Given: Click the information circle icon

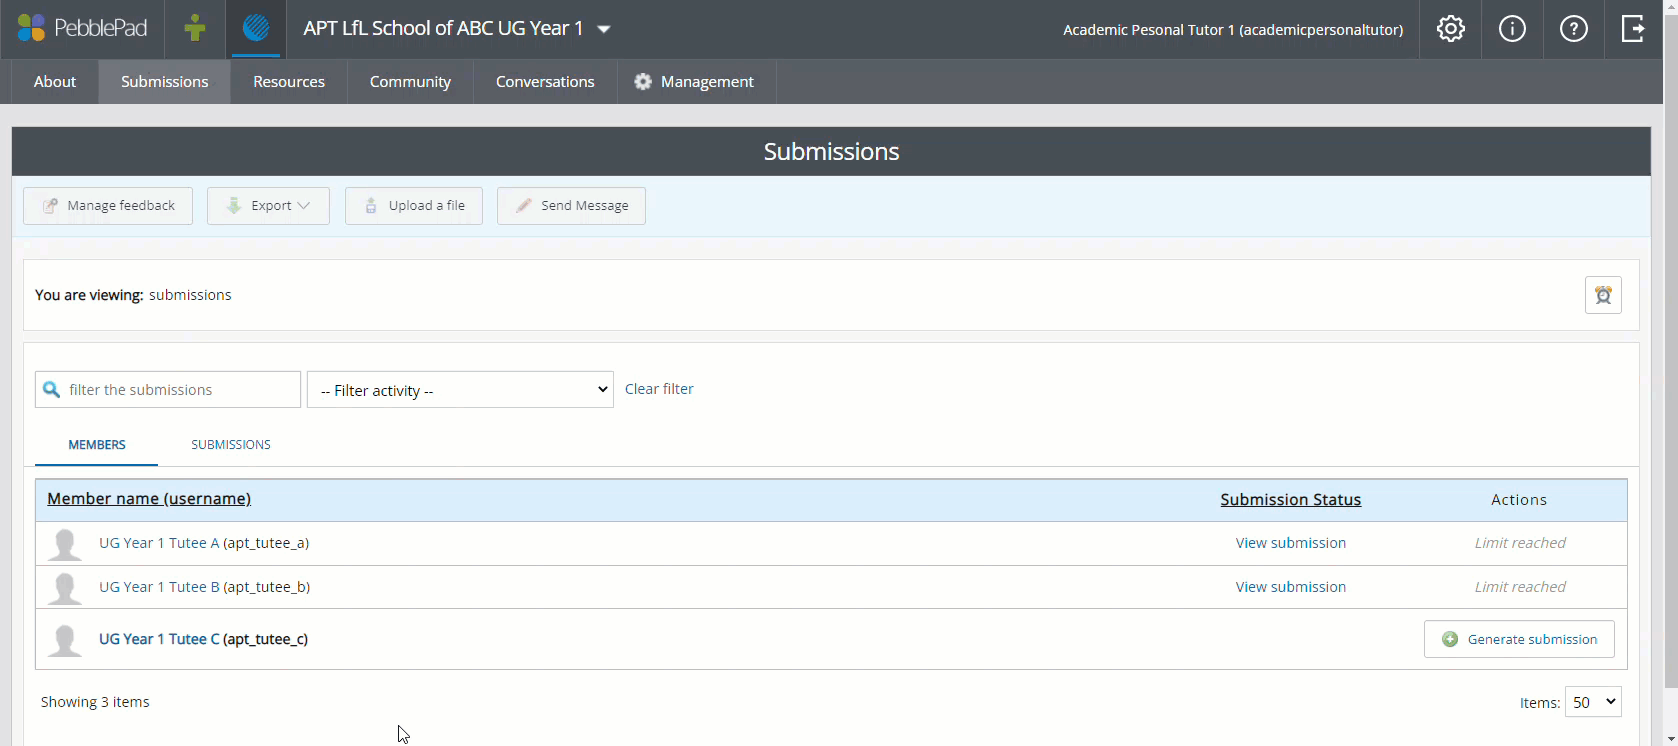Looking at the screenshot, I should coord(1512,29).
